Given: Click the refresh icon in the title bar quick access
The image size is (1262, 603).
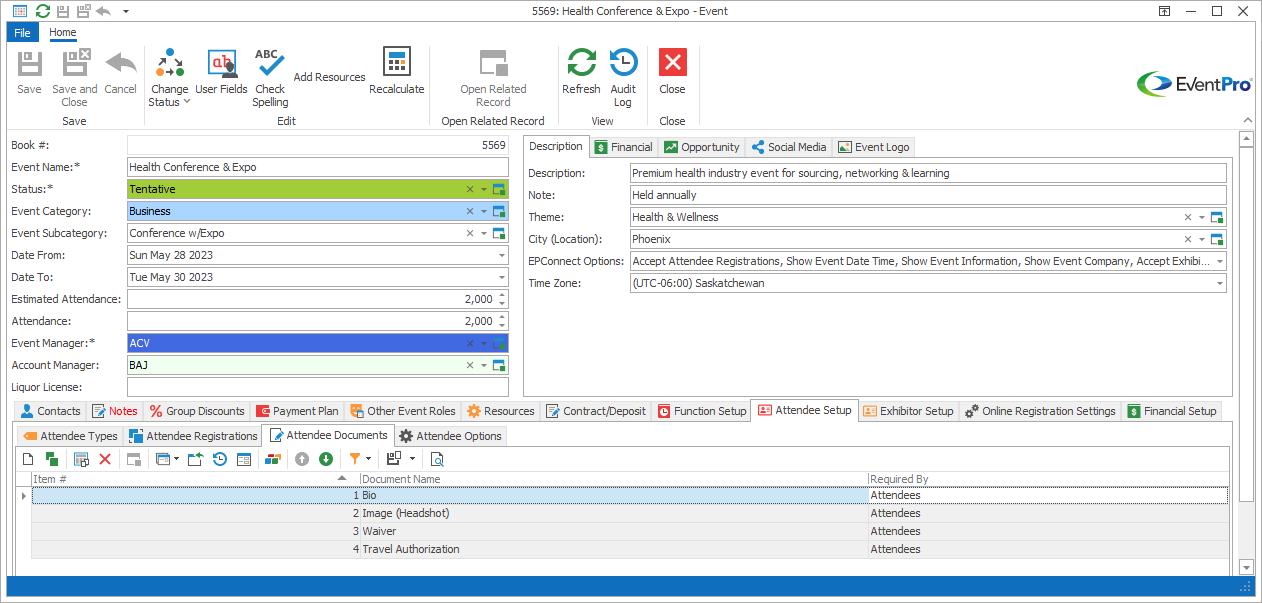Looking at the screenshot, I should (43, 11).
